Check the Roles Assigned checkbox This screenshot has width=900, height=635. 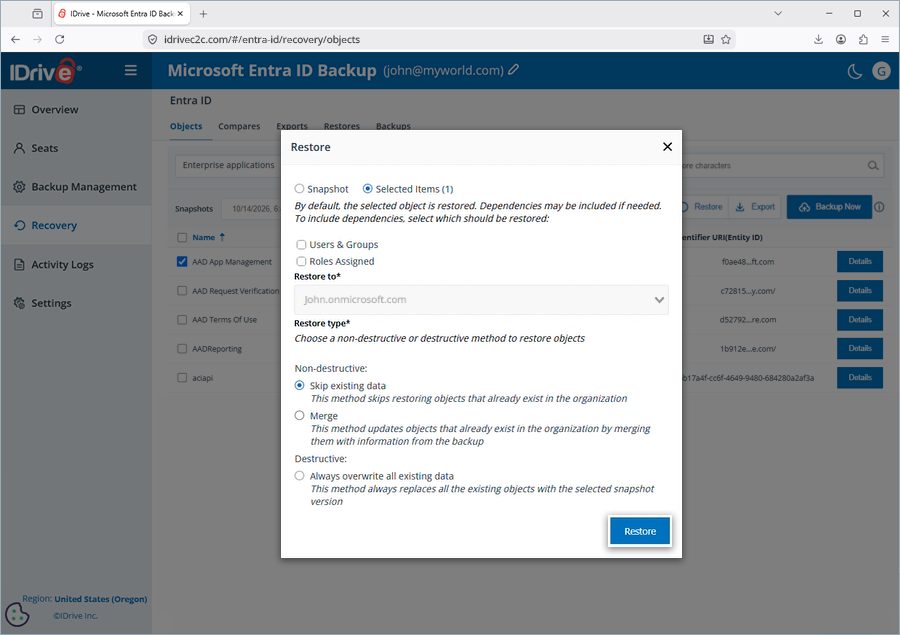tap(301, 261)
